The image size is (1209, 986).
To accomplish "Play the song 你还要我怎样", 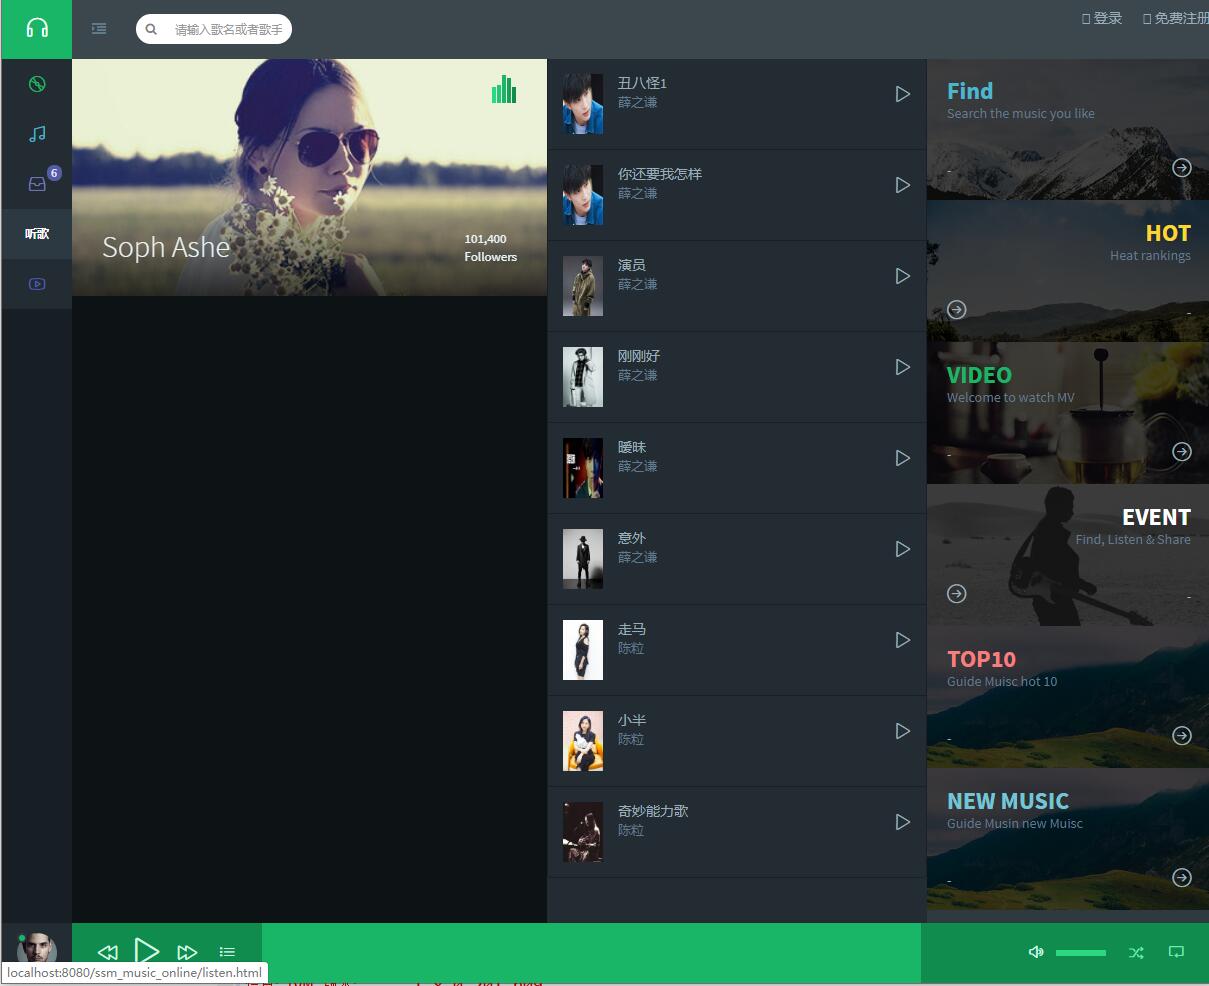I will tap(902, 185).
